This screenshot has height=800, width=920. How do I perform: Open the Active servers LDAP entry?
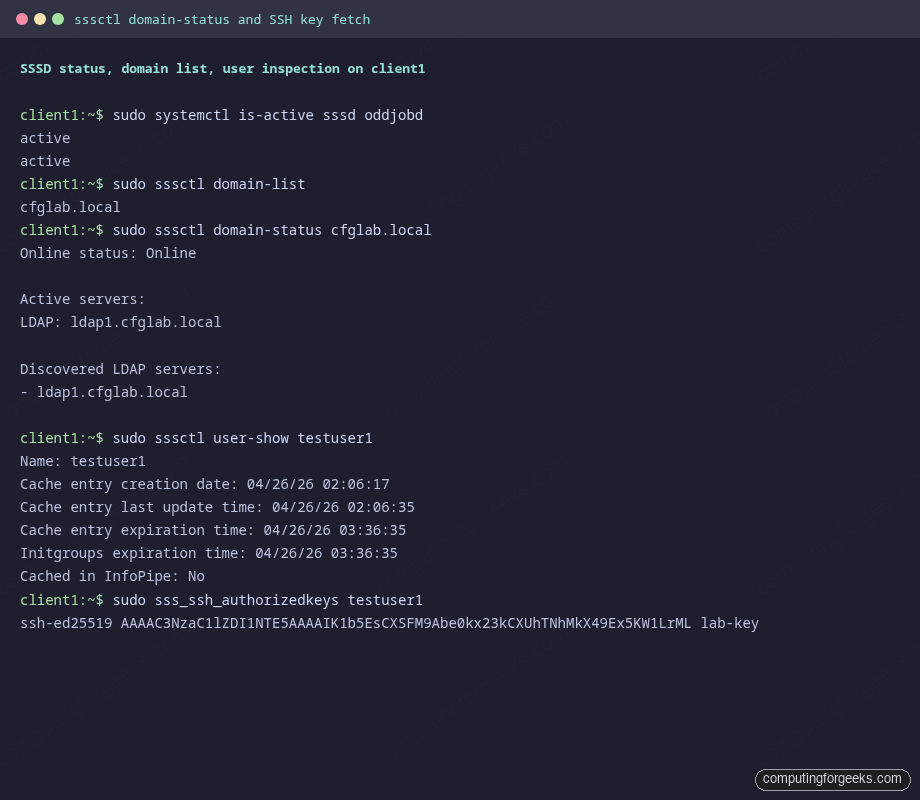pyautogui.click(x=120, y=322)
